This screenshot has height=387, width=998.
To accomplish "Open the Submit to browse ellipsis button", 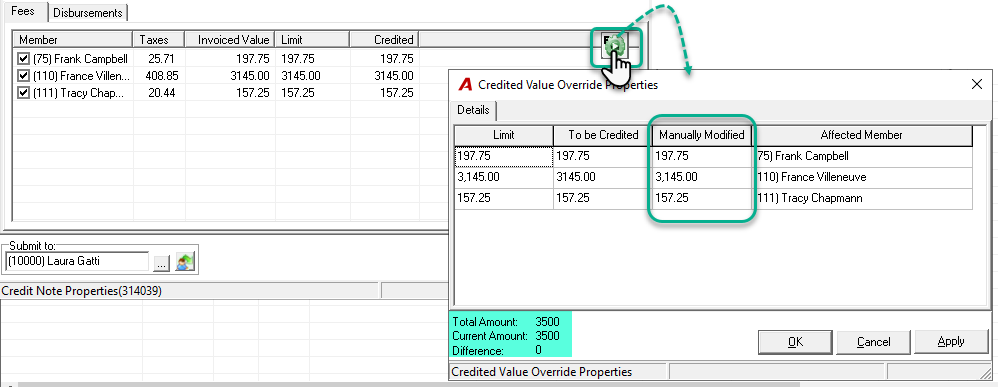I will coord(162,262).
